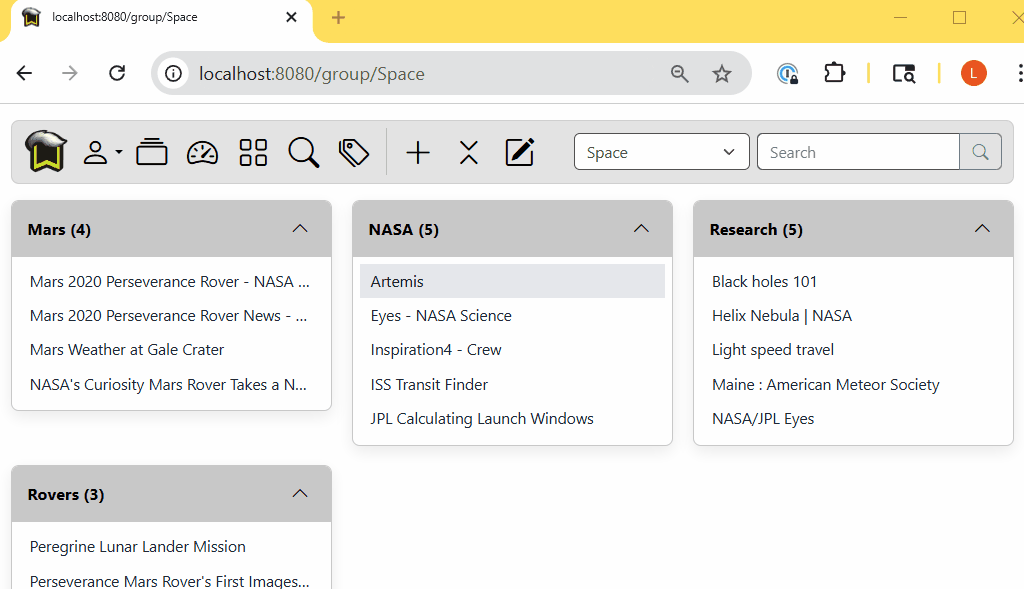Bookmark page with the star icon
Screen dimensions: 1024x589
point(722,74)
